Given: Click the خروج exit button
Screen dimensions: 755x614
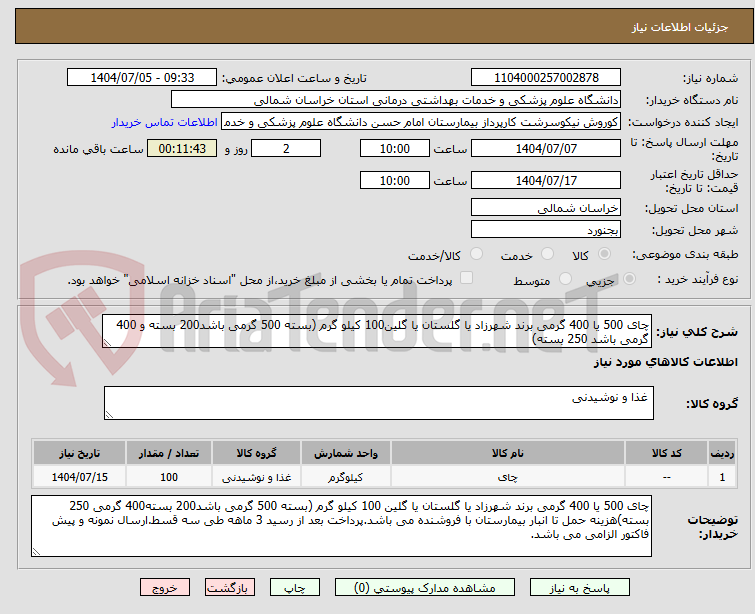Looking at the screenshot, I should point(165,588).
